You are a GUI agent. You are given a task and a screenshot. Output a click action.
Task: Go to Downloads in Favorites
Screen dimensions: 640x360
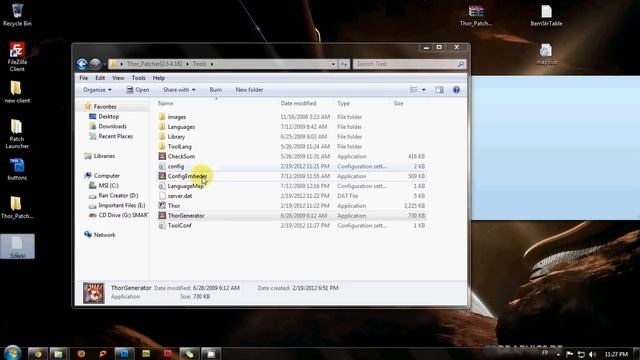tap(112, 127)
